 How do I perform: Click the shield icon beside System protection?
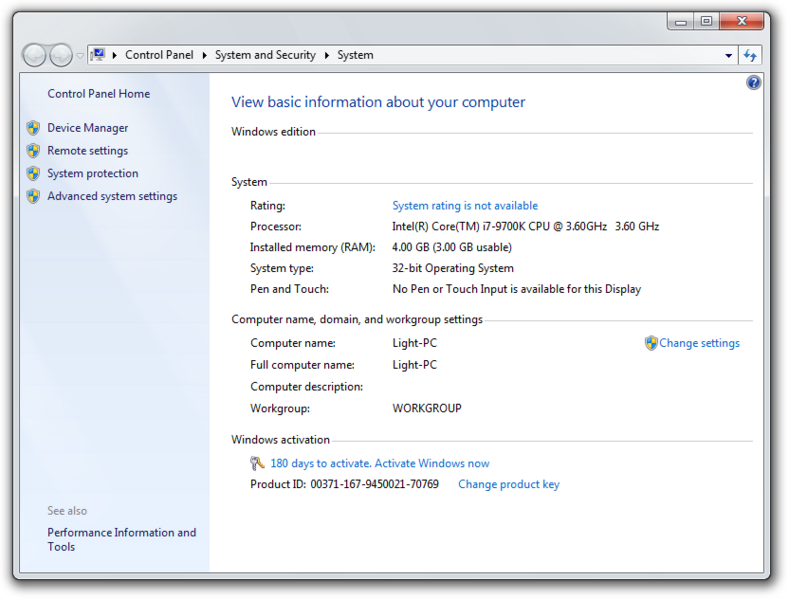tap(33, 174)
